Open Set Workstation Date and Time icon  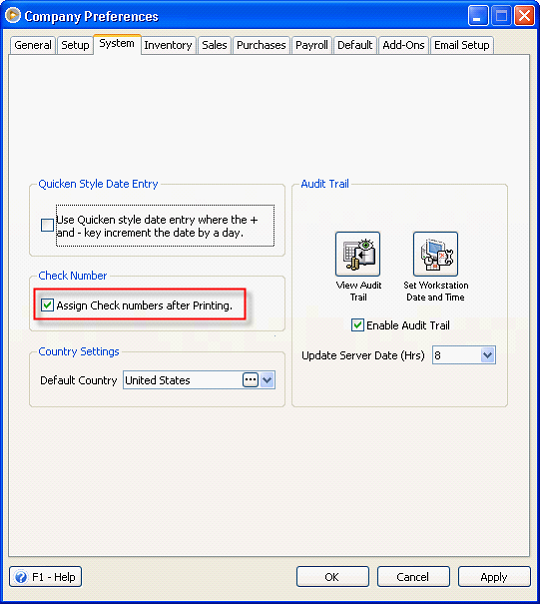click(435, 254)
